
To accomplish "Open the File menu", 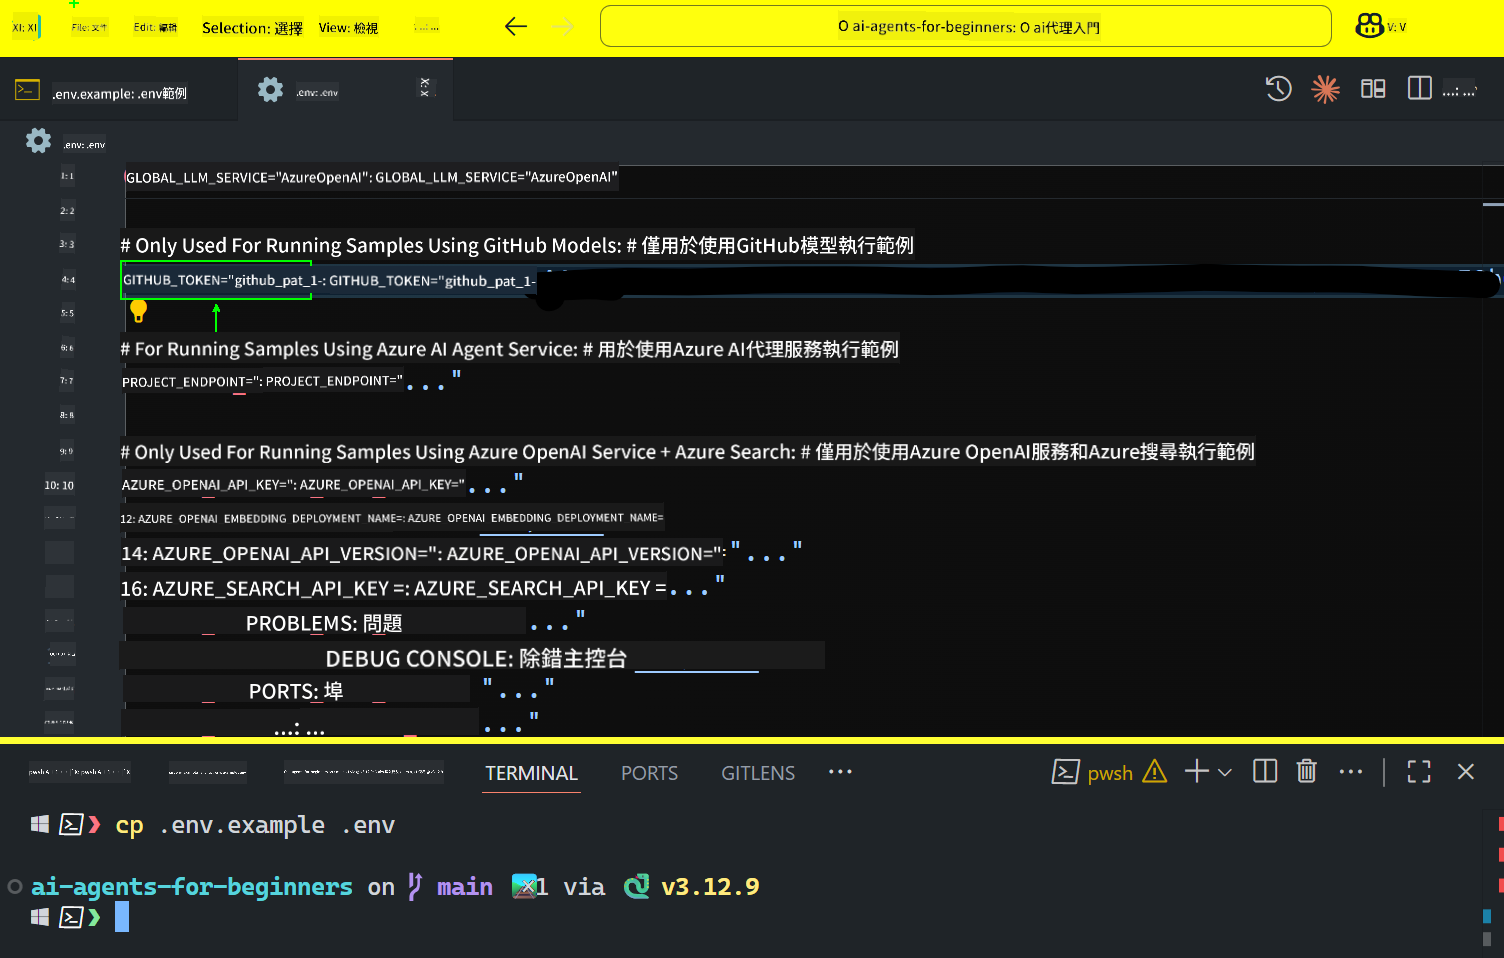I will (x=89, y=28).
